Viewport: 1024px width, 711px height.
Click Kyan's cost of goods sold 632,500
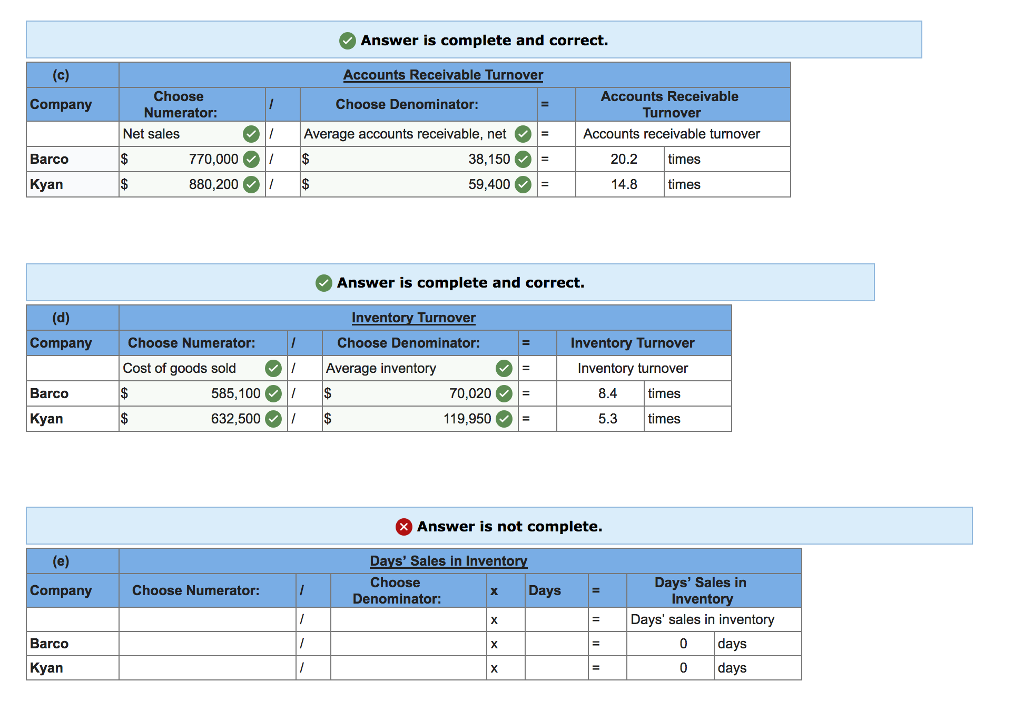coord(236,419)
